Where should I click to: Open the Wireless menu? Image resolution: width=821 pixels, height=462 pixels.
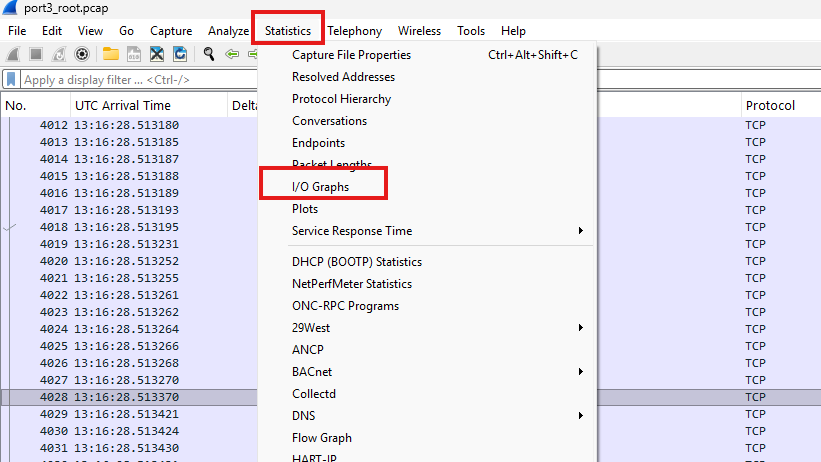point(419,31)
